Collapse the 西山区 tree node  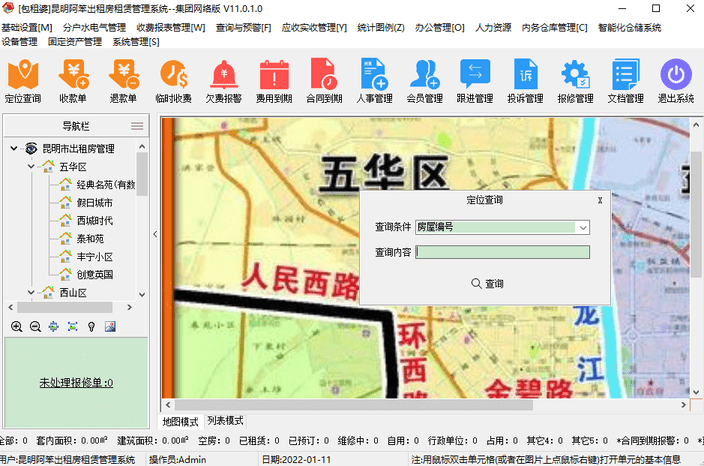pos(31,293)
